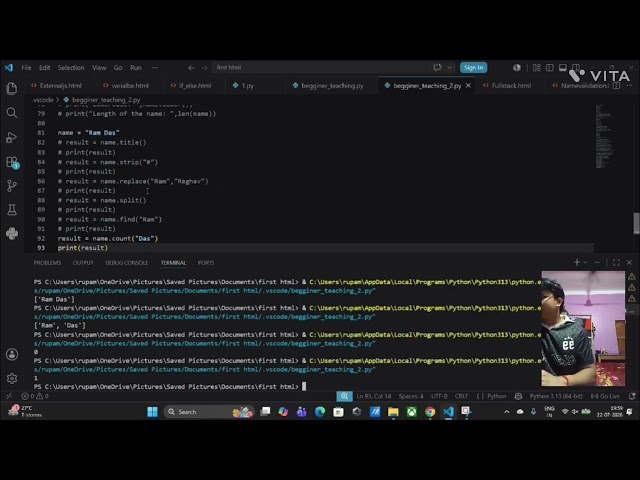Add a new terminal with plus icon
640x480 pixels.
tap(577, 262)
